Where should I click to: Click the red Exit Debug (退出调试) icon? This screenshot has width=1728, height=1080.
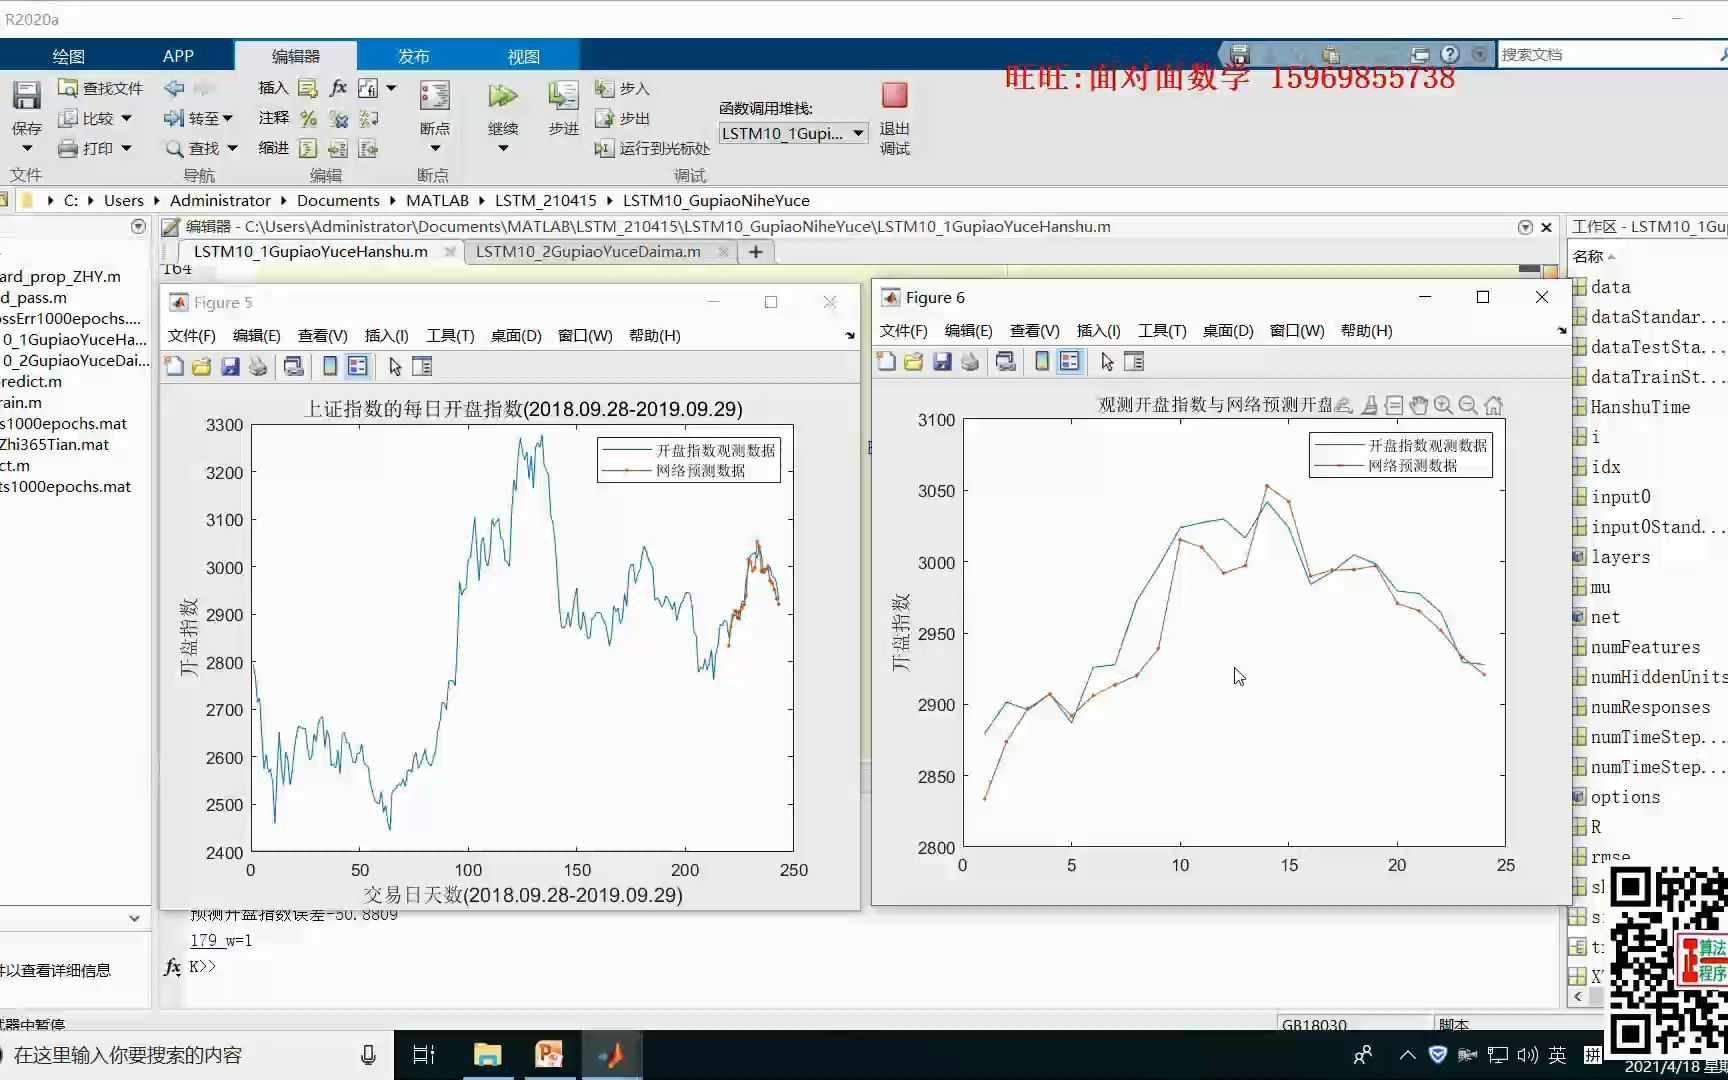click(894, 95)
